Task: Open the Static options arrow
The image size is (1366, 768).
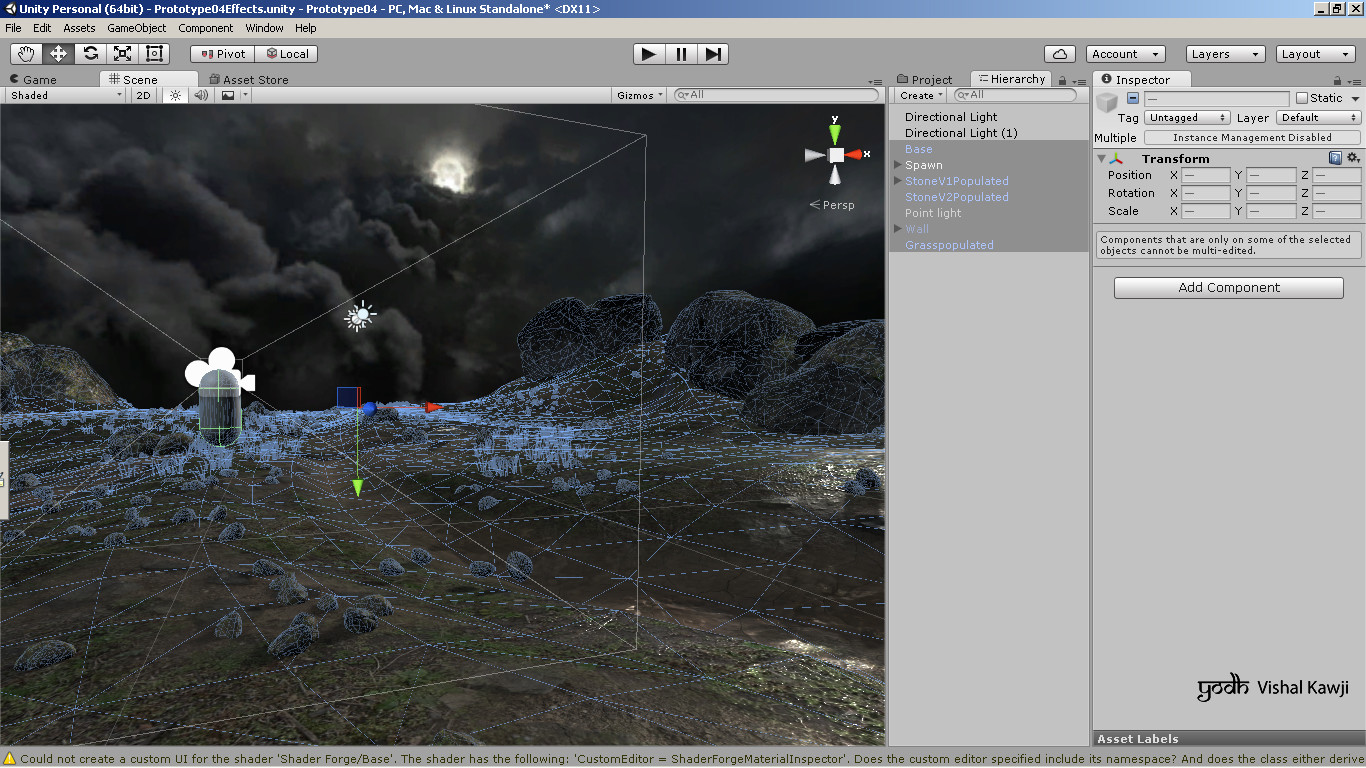Action: tap(1355, 98)
